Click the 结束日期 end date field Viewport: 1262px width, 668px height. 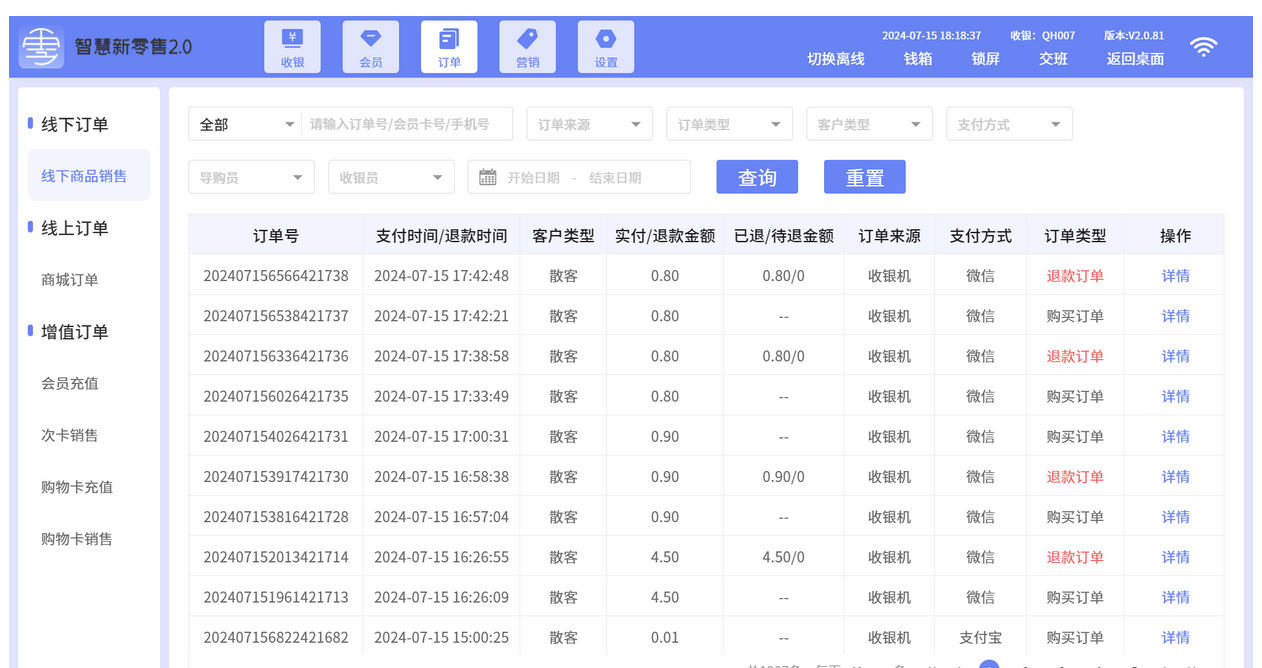click(615, 178)
